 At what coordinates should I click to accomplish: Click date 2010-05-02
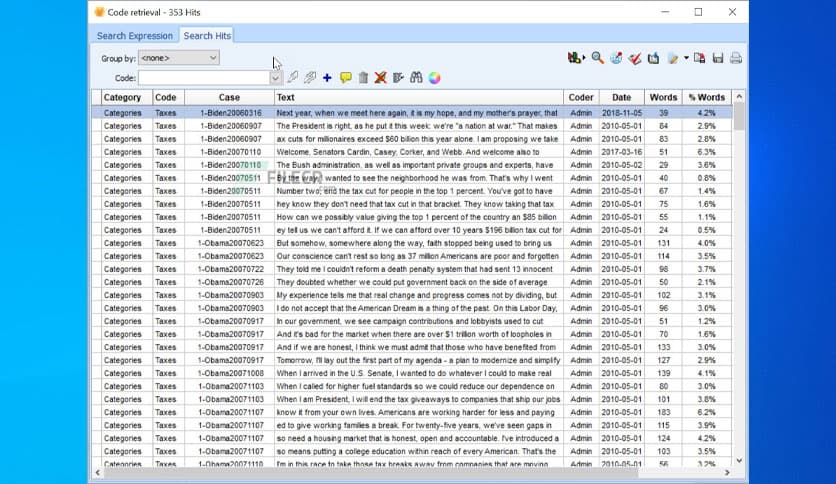622,165
